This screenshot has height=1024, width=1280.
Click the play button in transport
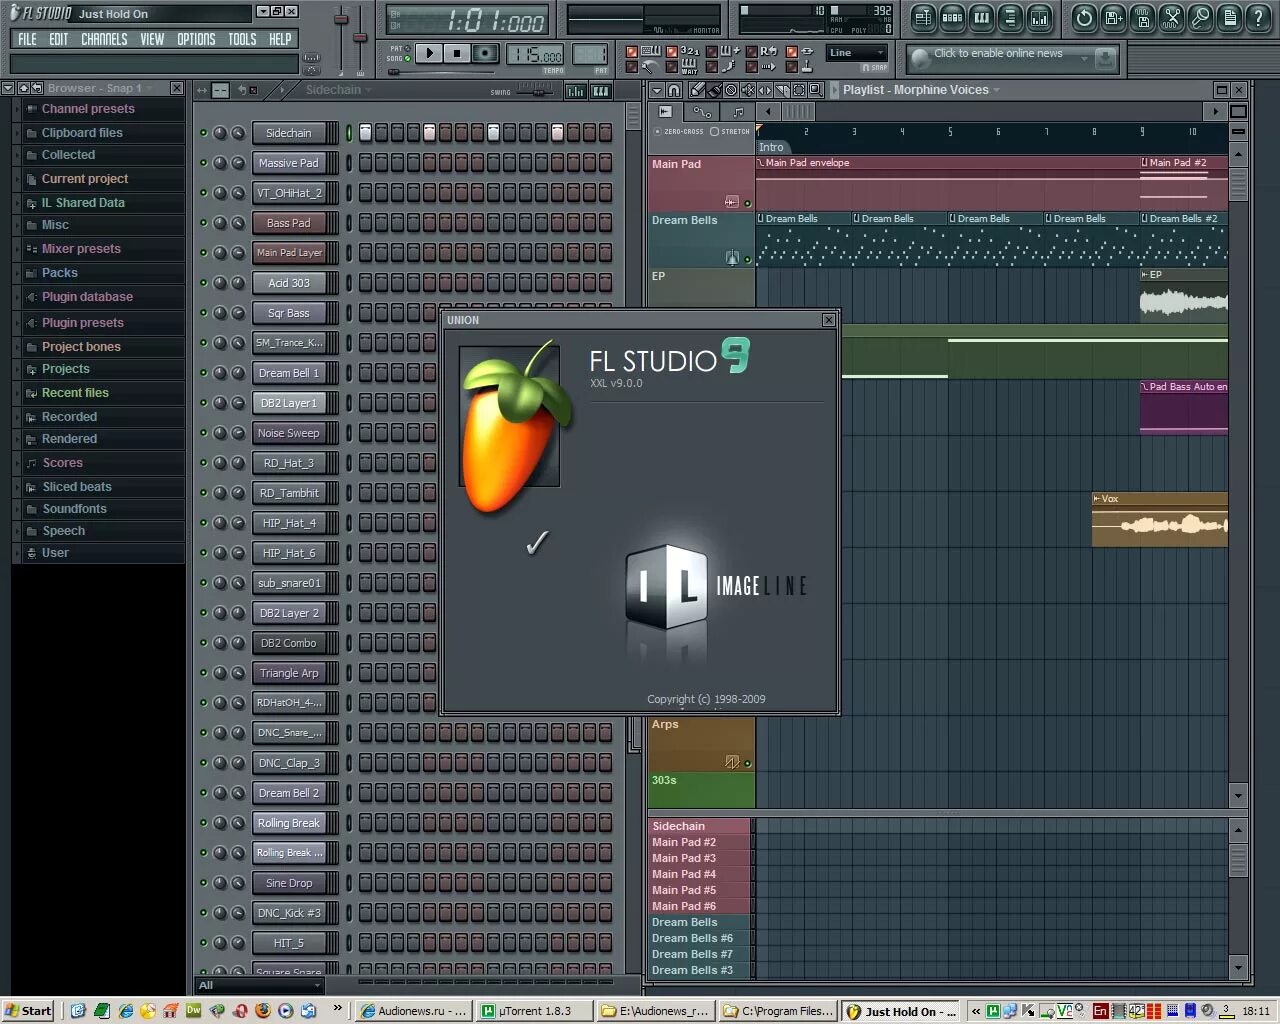click(x=428, y=53)
